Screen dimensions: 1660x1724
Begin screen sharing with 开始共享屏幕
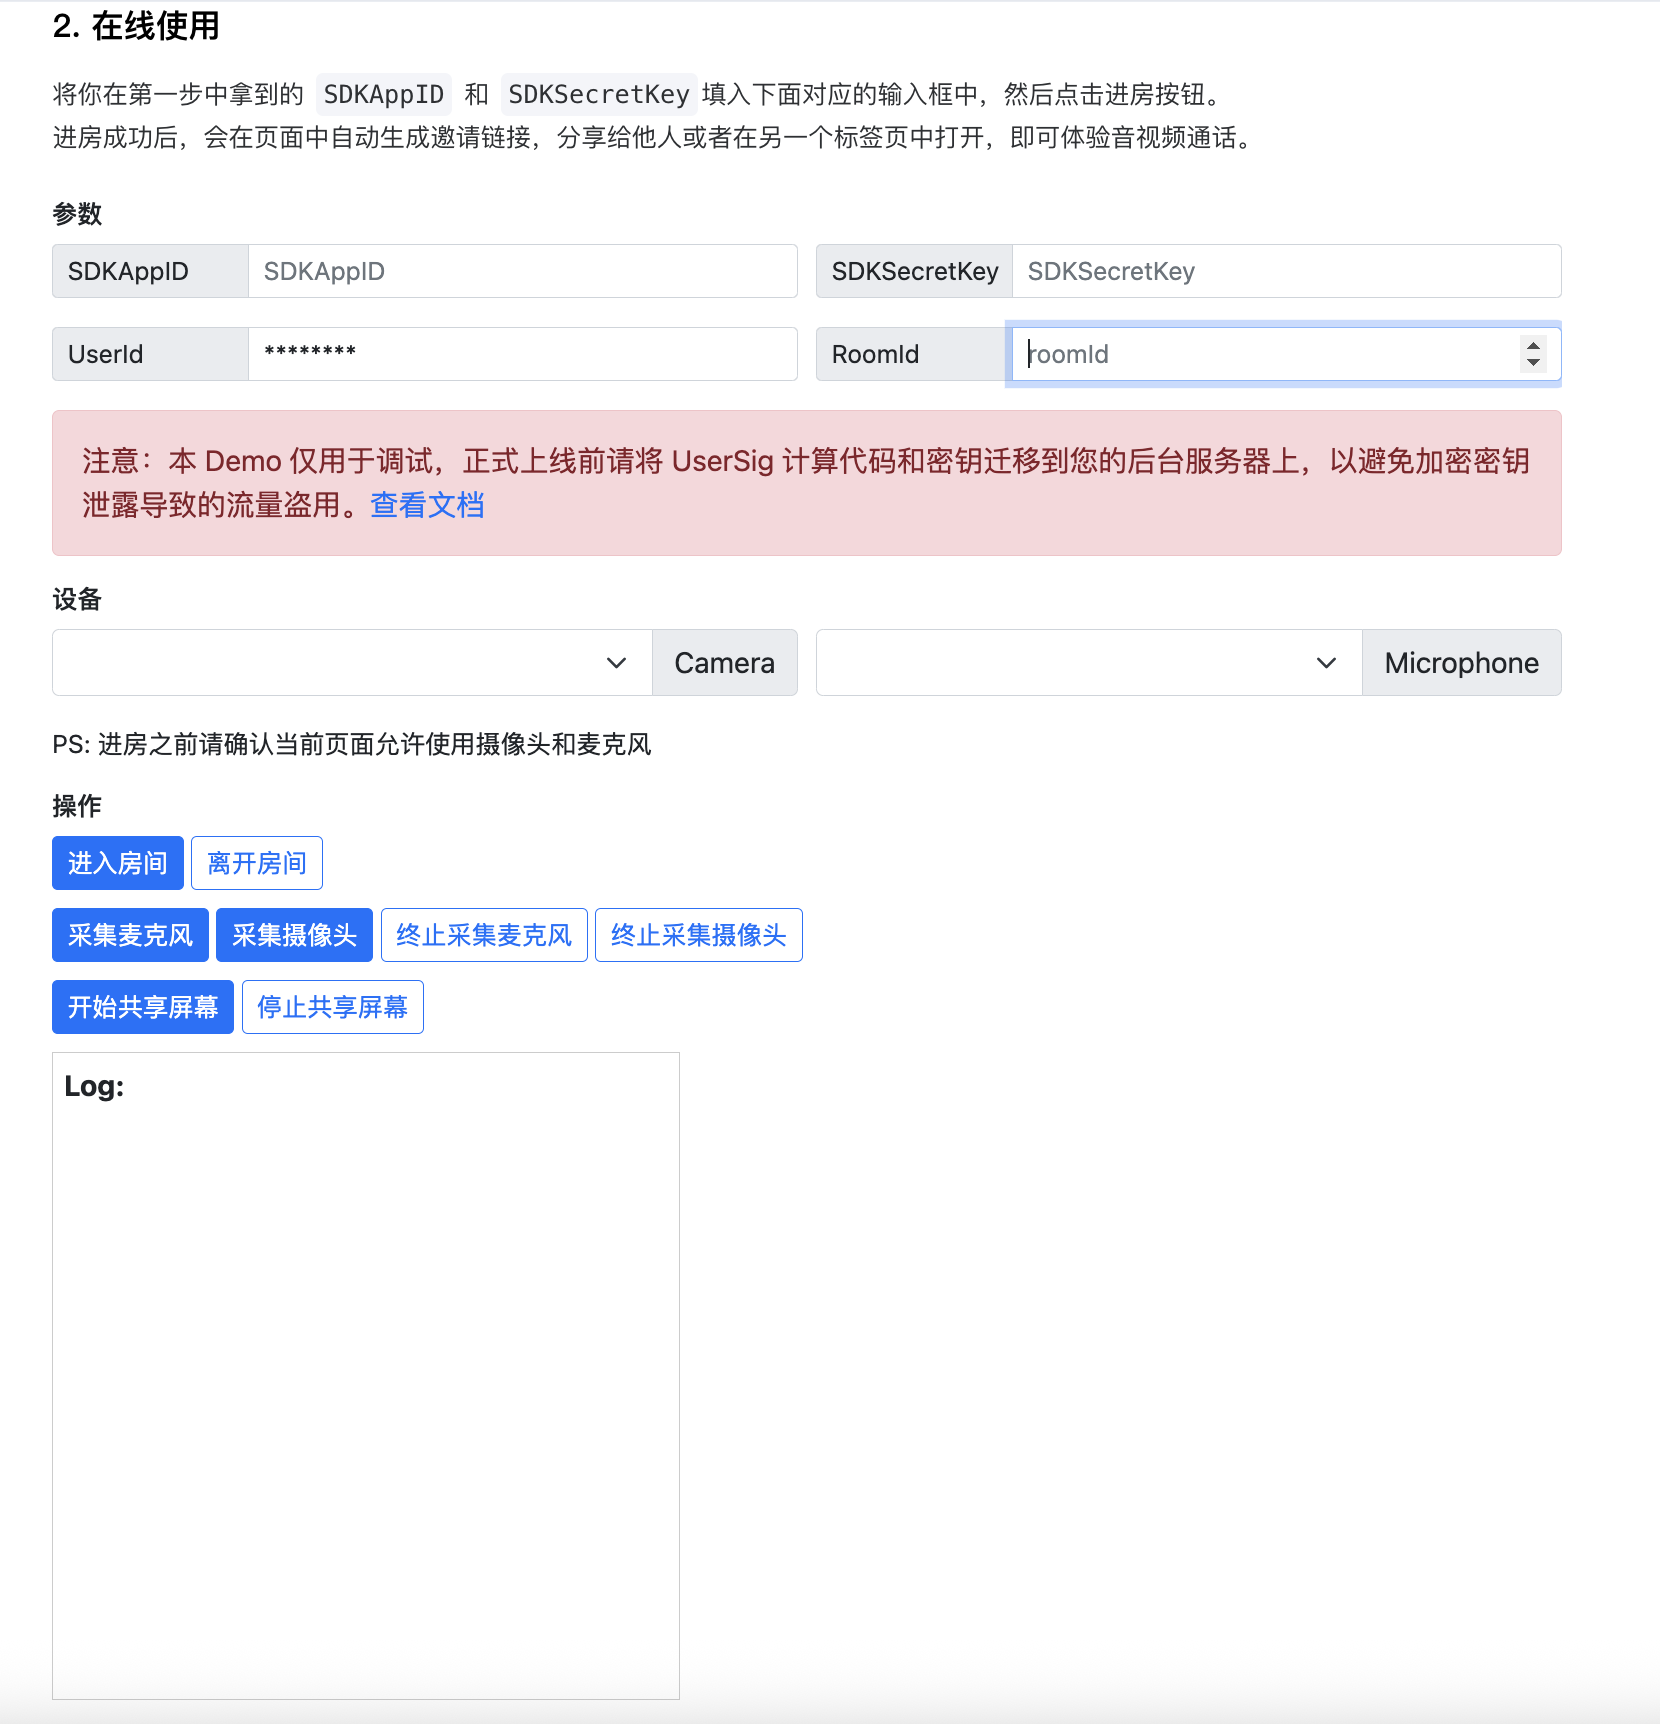pyautogui.click(x=143, y=1007)
